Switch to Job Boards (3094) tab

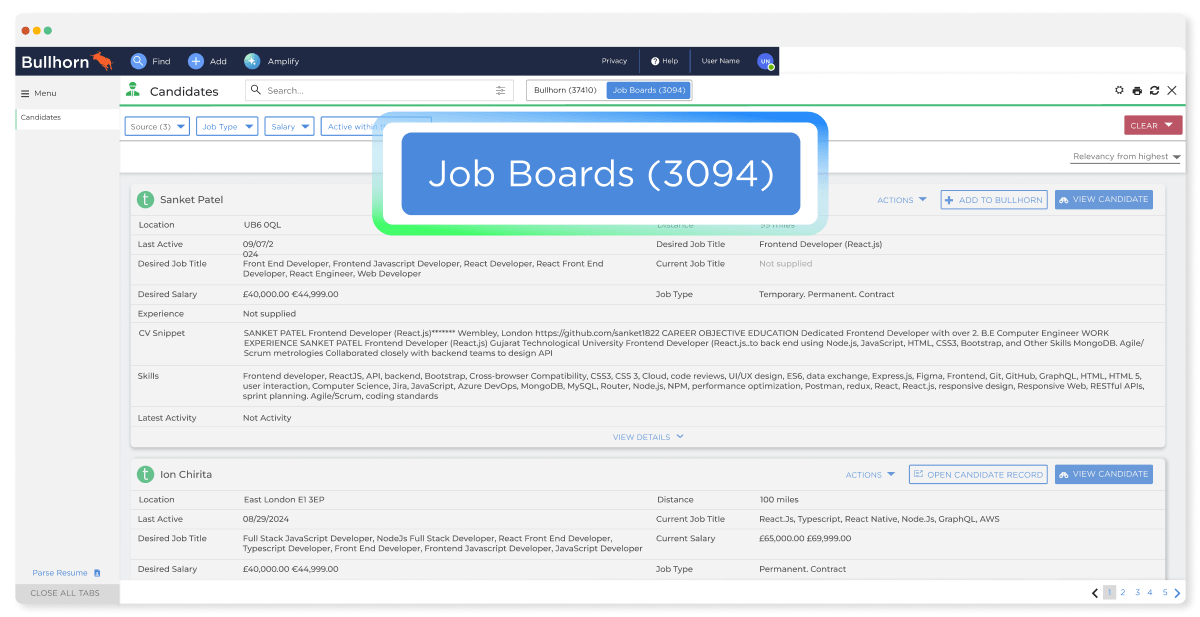click(649, 90)
